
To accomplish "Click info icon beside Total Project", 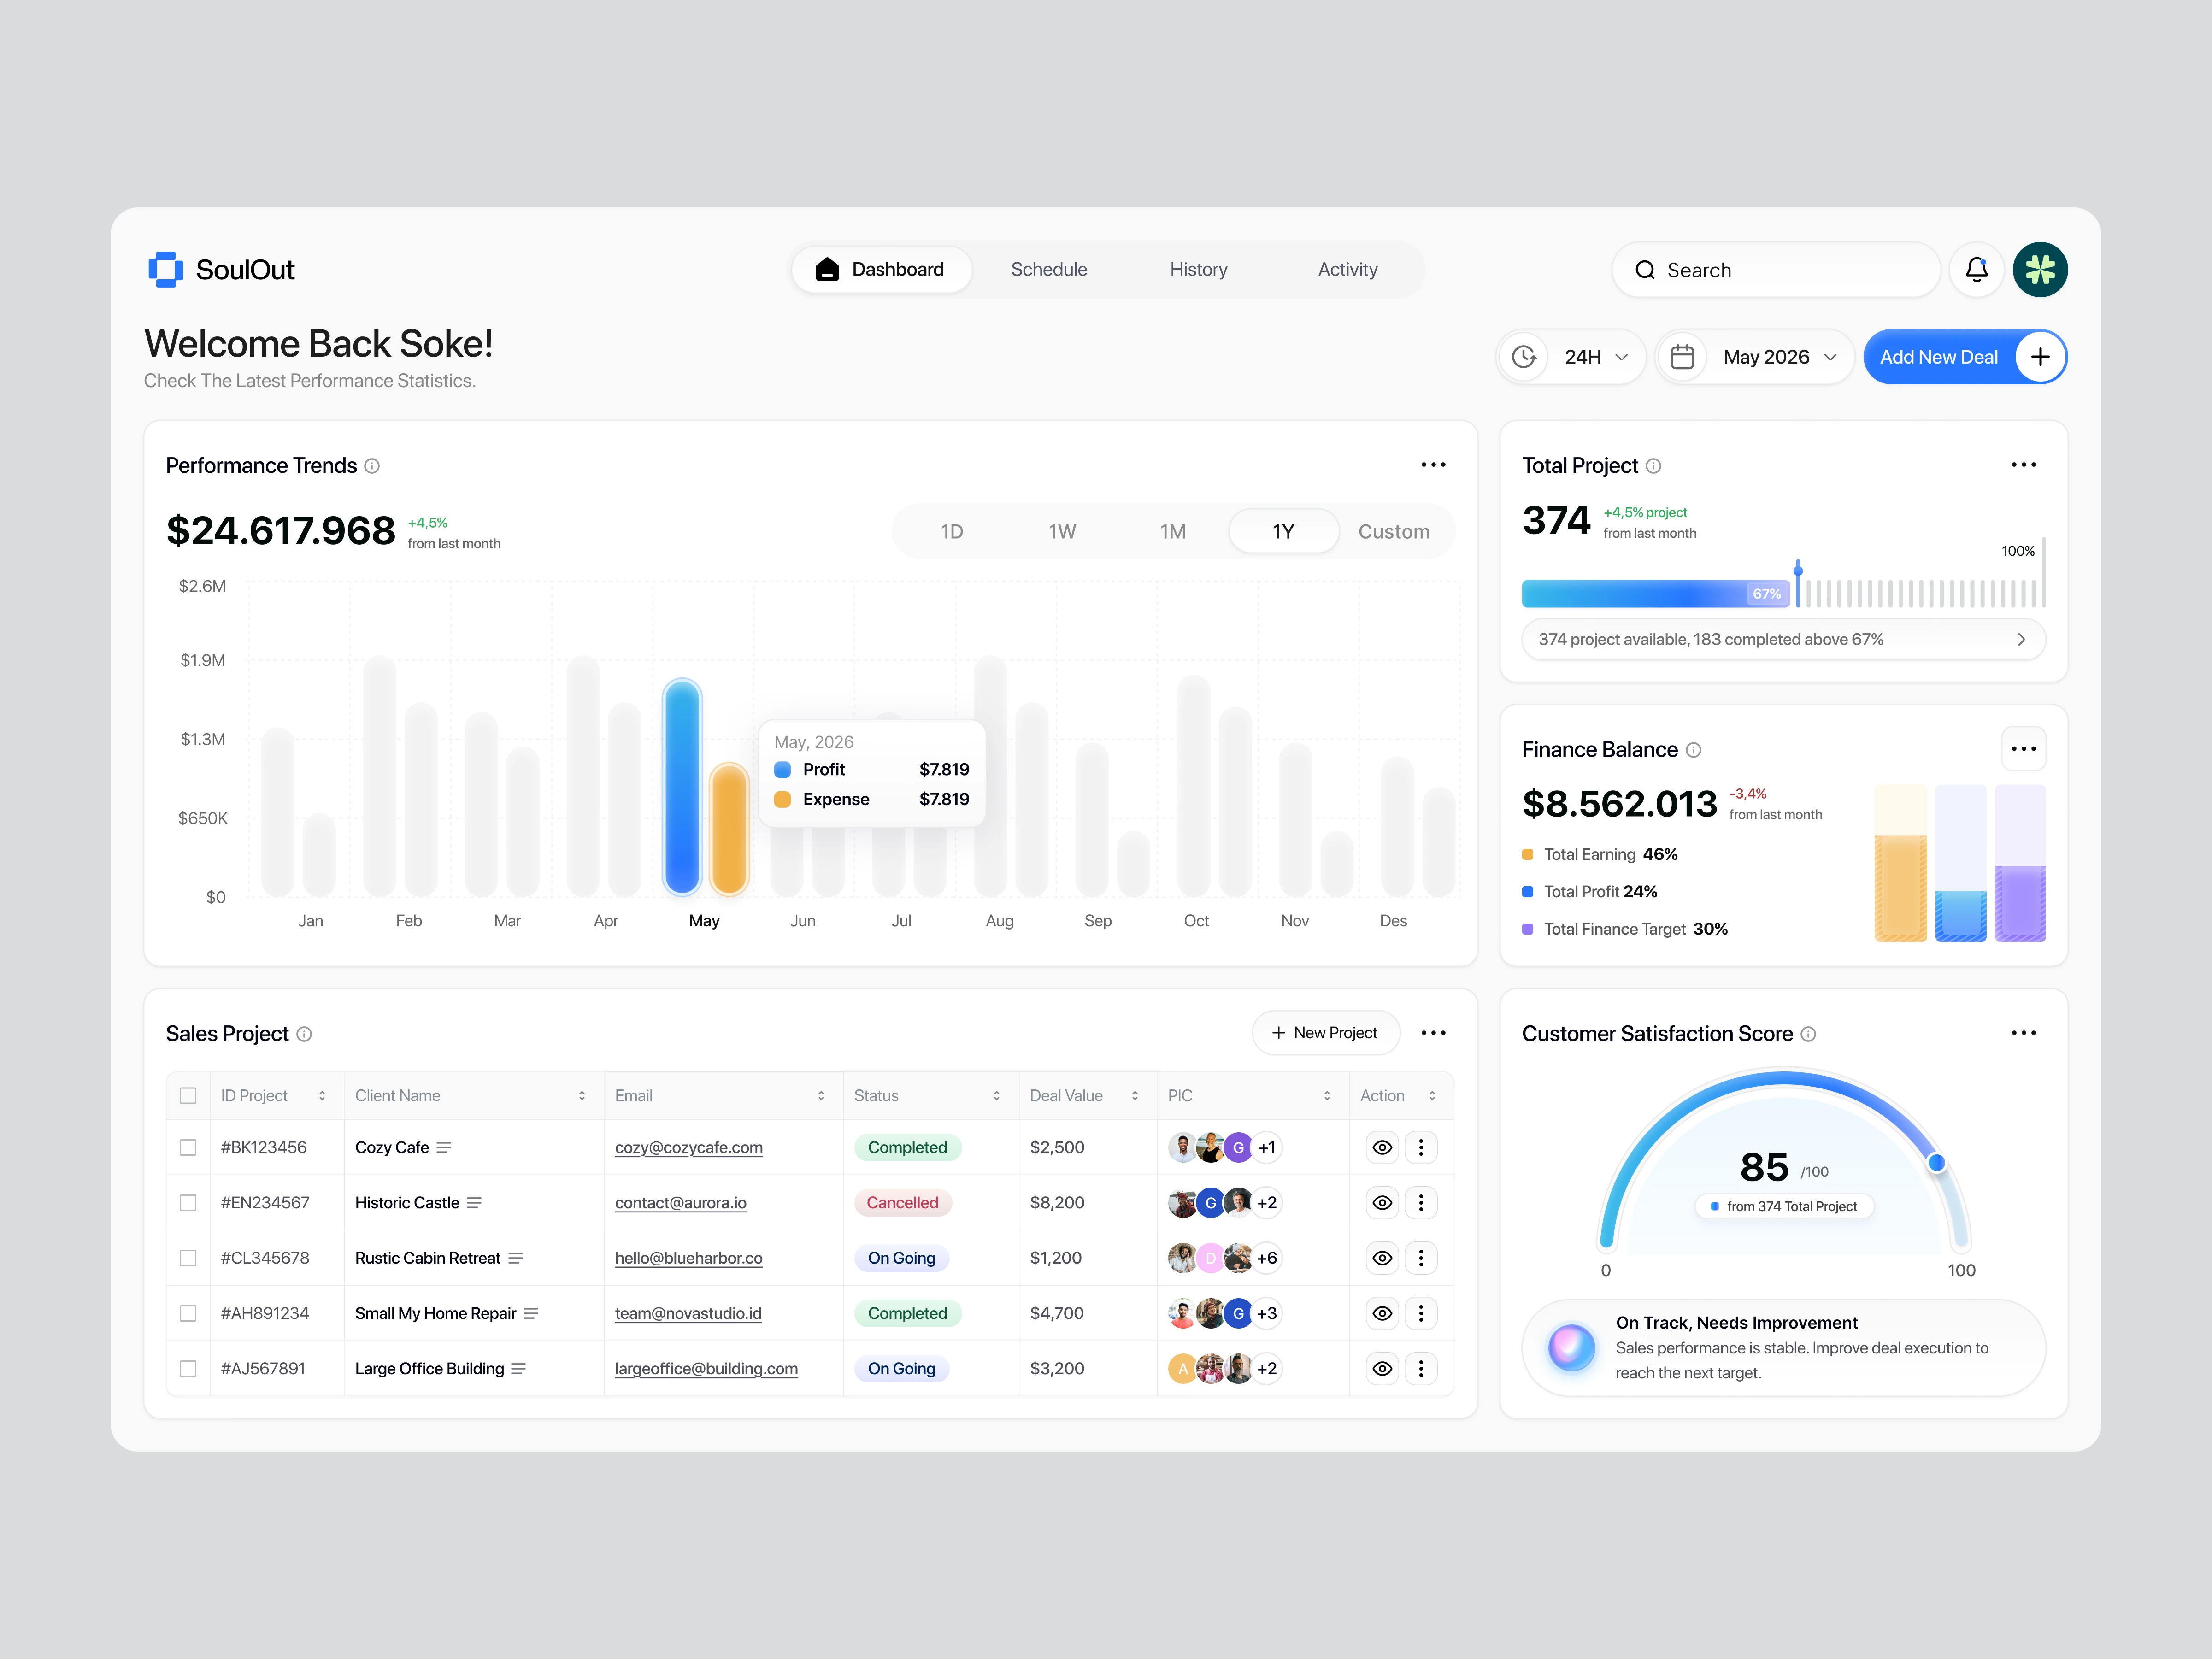I will pyautogui.click(x=1653, y=466).
